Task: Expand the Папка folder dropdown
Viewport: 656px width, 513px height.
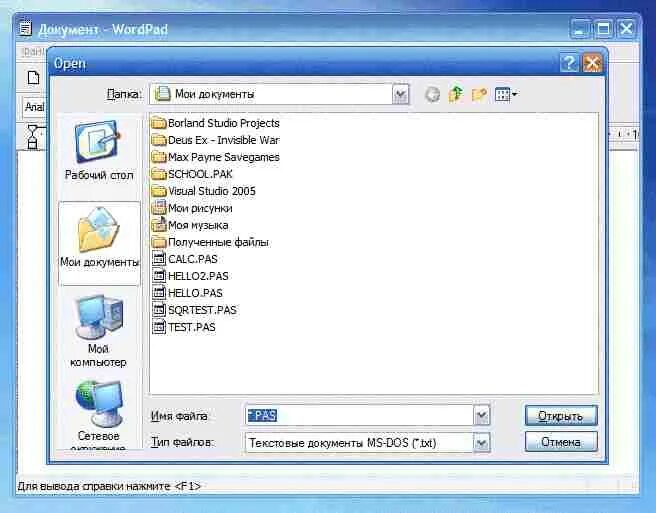Action: click(x=400, y=95)
